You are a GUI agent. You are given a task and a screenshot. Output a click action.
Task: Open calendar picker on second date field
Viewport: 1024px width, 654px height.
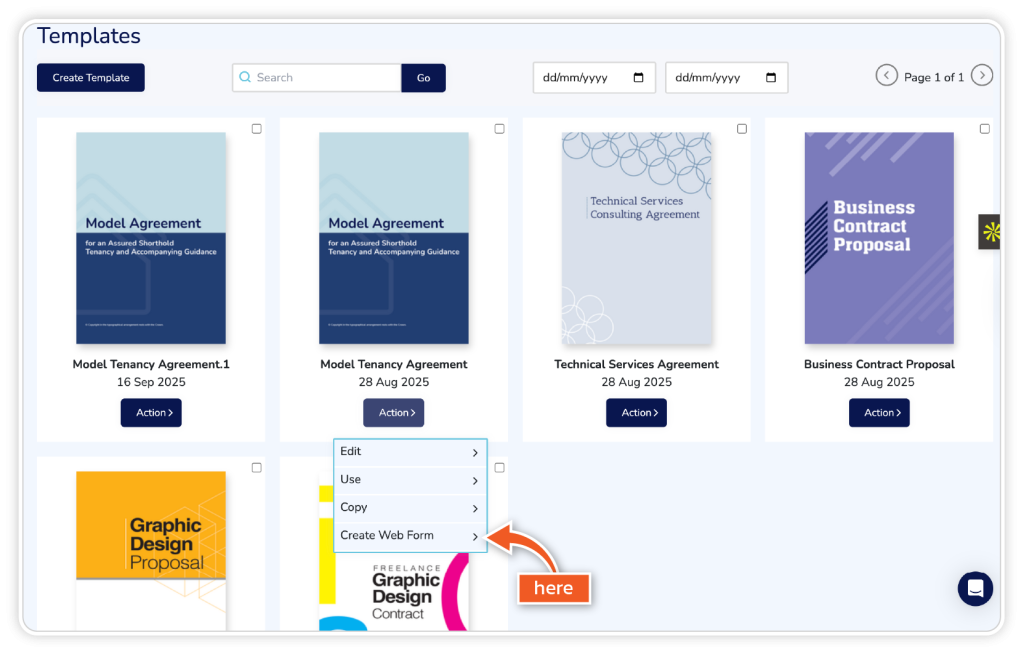(771, 78)
